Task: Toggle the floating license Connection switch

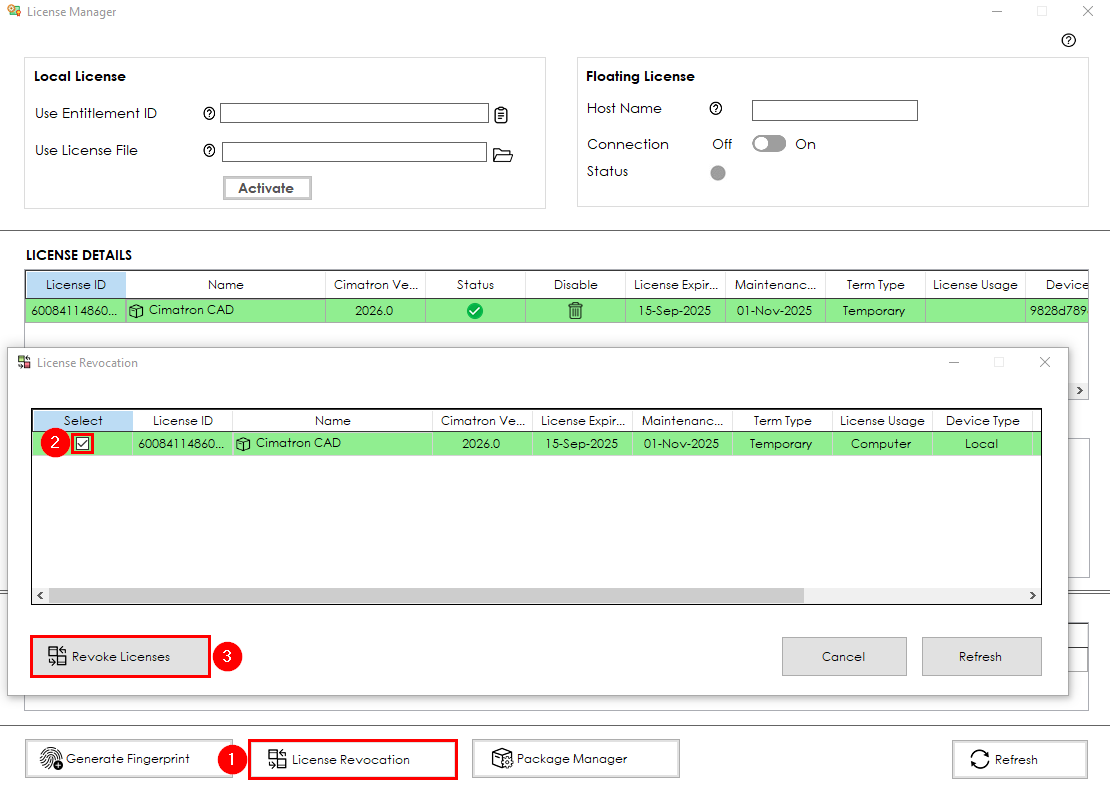Action: pyautogui.click(x=769, y=144)
